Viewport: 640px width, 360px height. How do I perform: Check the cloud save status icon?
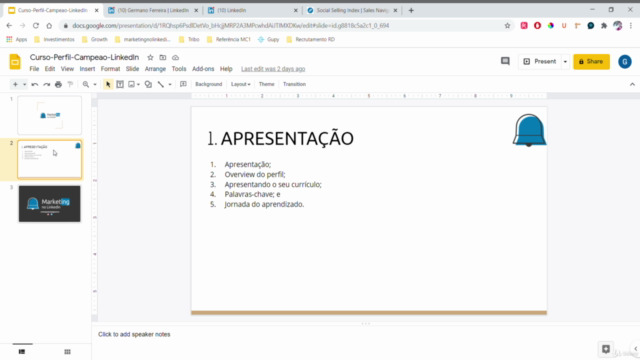(175, 58)
